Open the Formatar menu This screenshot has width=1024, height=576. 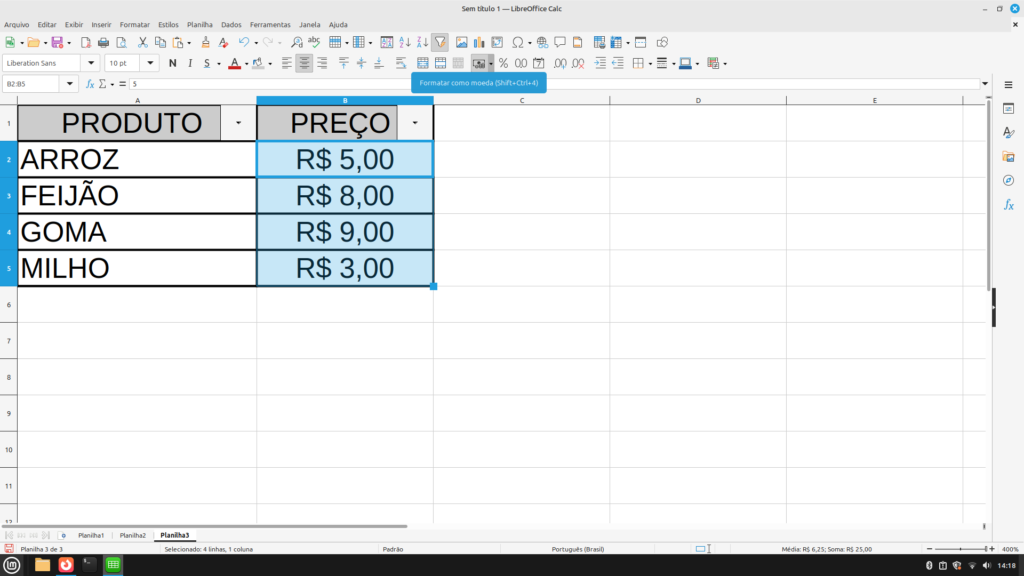tap(134, 24)
